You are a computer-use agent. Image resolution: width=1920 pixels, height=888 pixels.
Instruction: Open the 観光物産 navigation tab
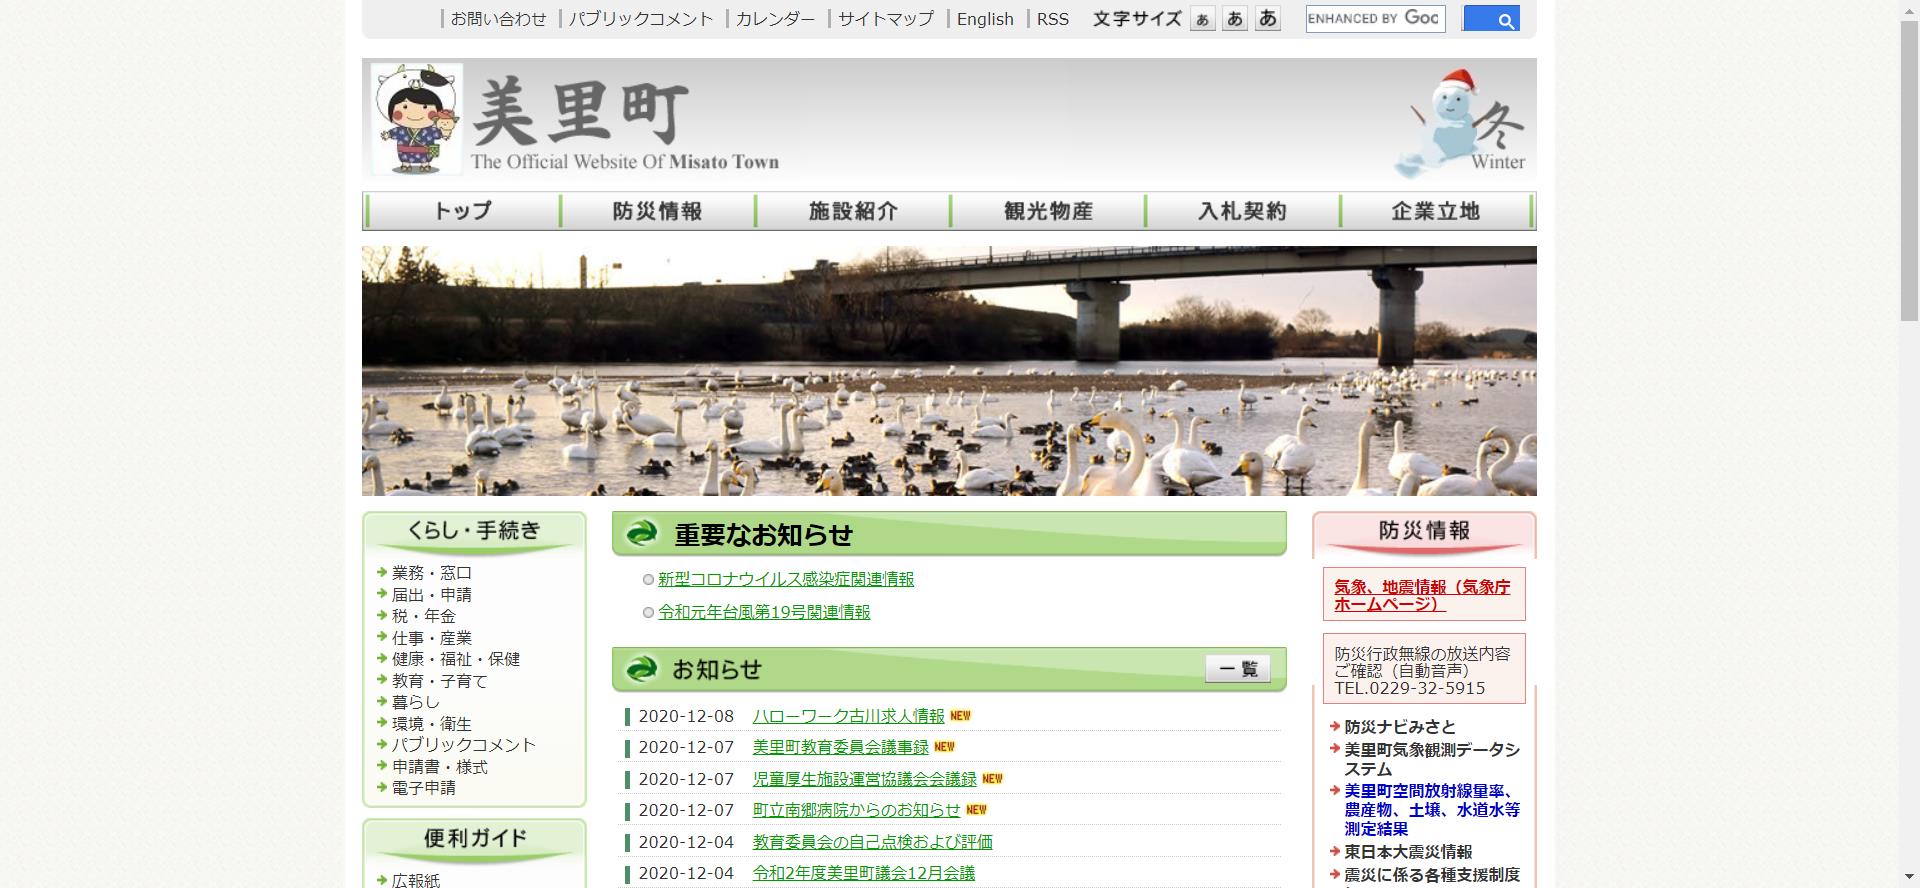pos(1047,211)
